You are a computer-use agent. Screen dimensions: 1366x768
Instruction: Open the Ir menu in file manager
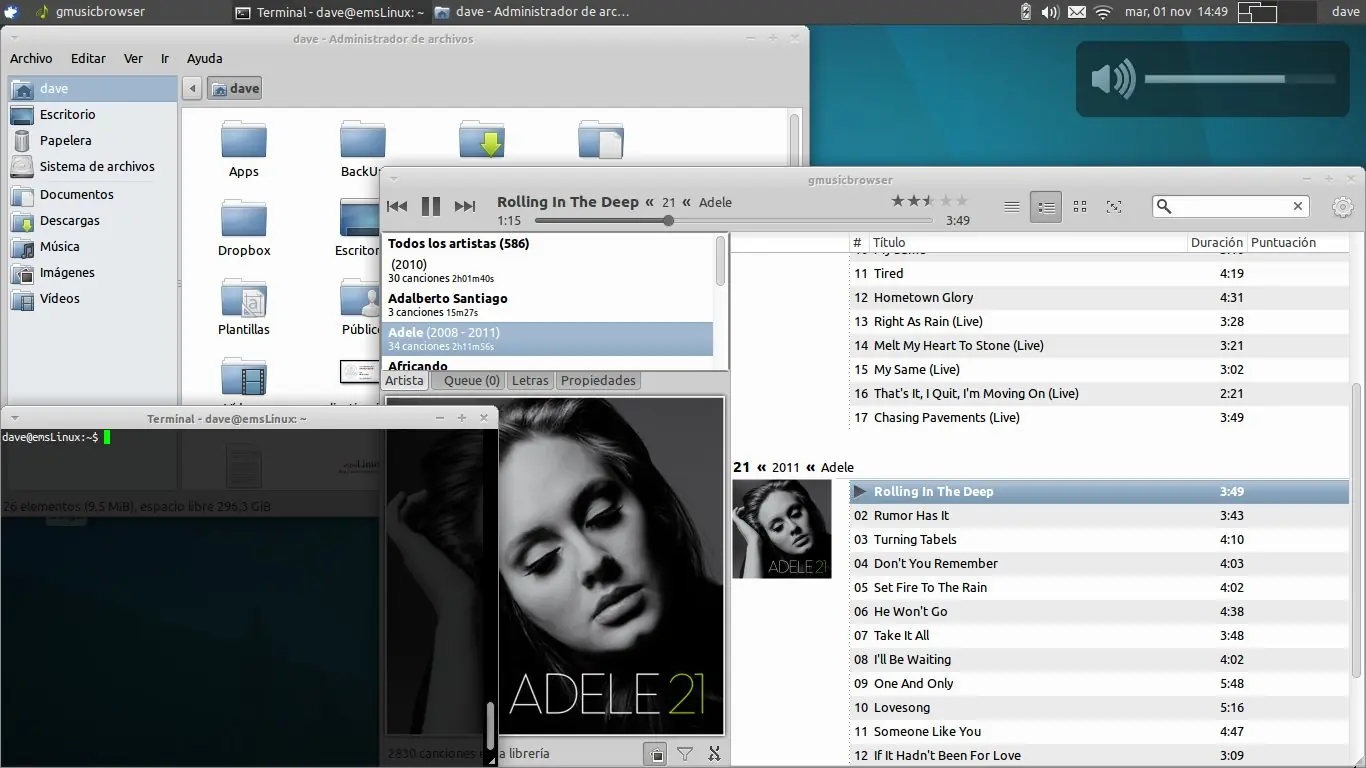point(165,59)
